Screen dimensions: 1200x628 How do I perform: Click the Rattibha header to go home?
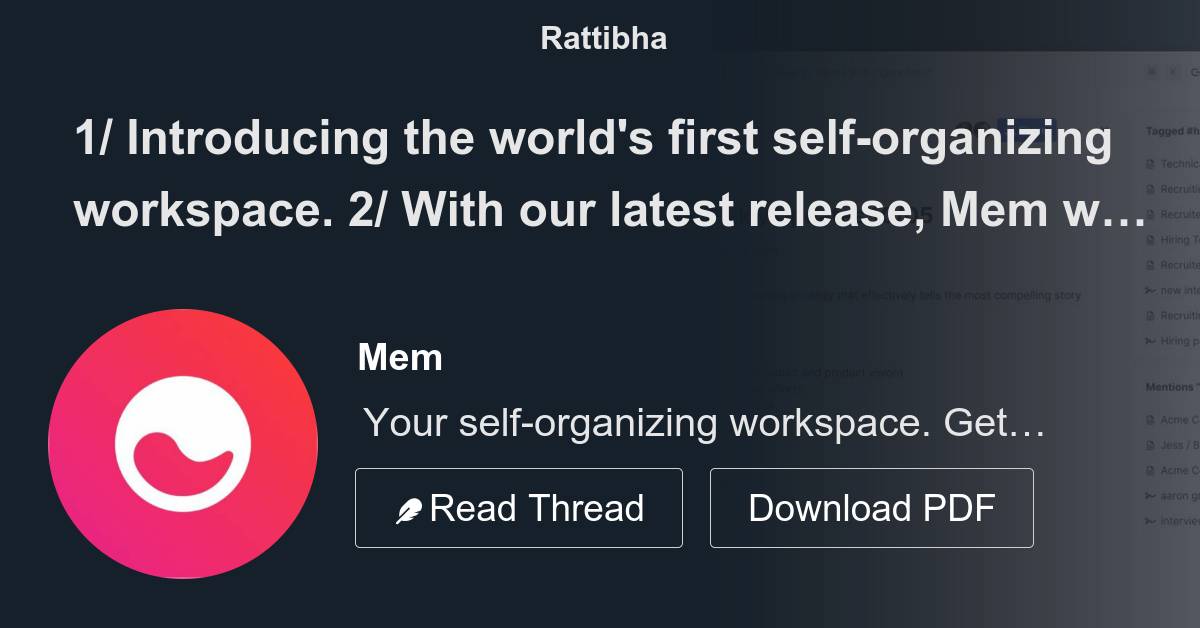[603, 38]
